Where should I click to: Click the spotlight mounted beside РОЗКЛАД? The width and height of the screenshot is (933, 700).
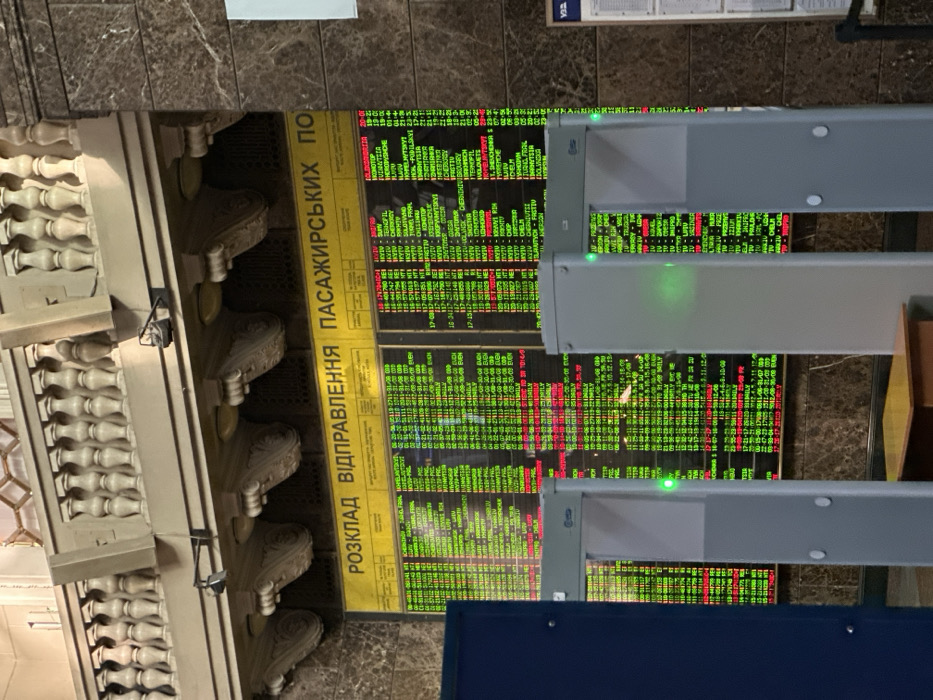pos(208,562)
